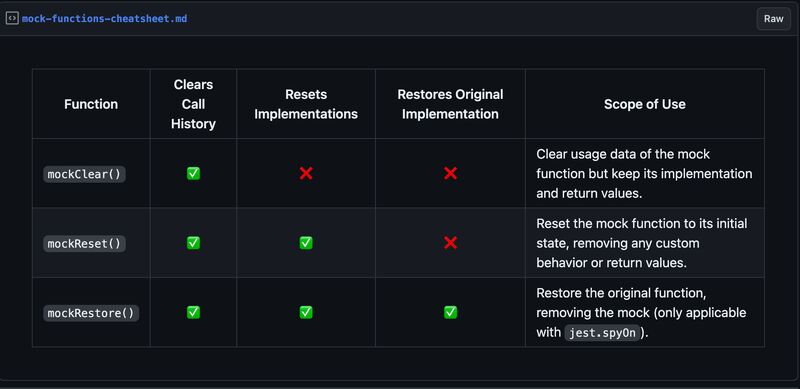Click the Resets Implementations column header

pyautogui.click(x=306, y=104)
